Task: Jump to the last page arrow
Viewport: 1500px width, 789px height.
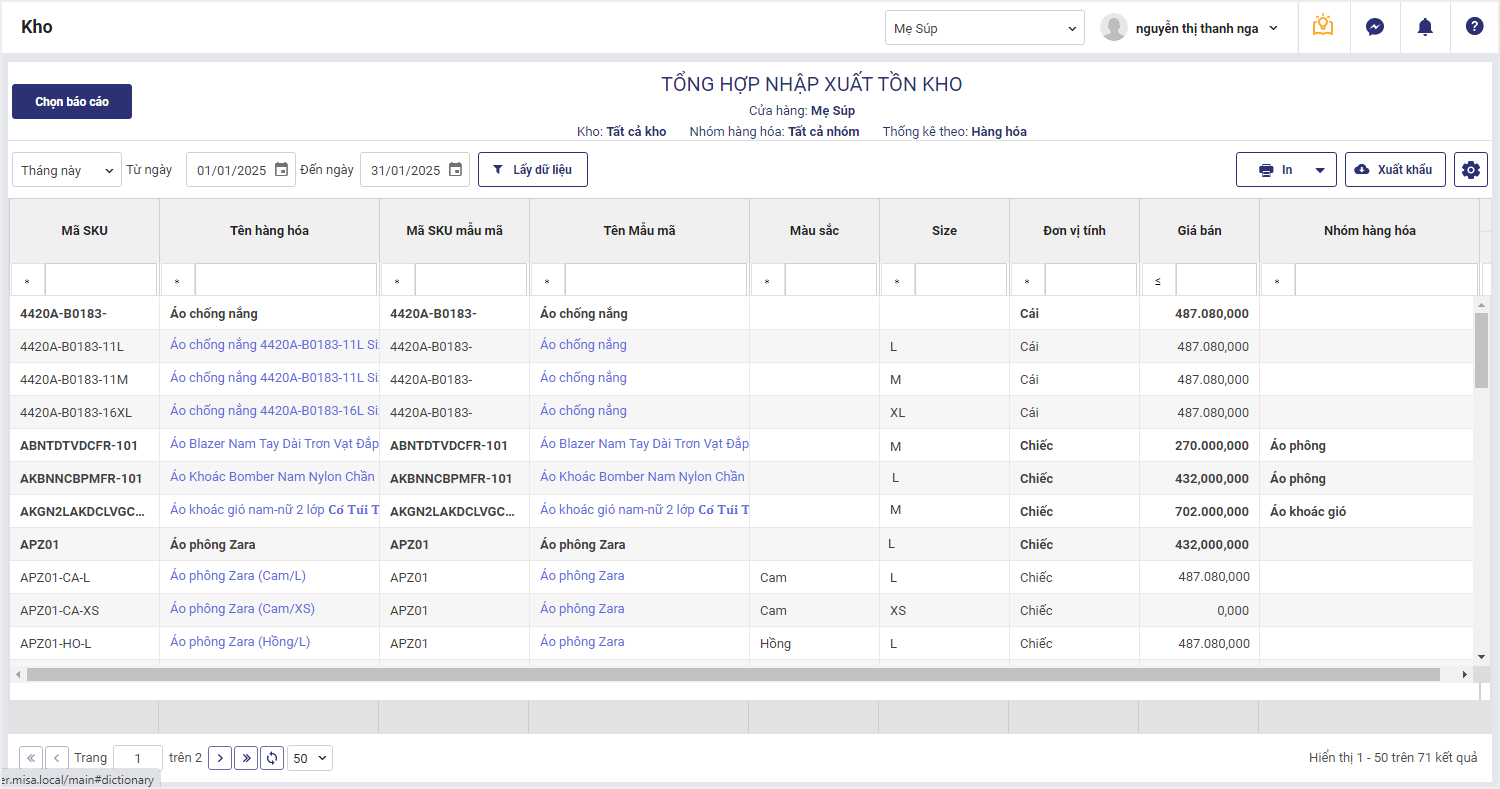Action: pos(246,758)
